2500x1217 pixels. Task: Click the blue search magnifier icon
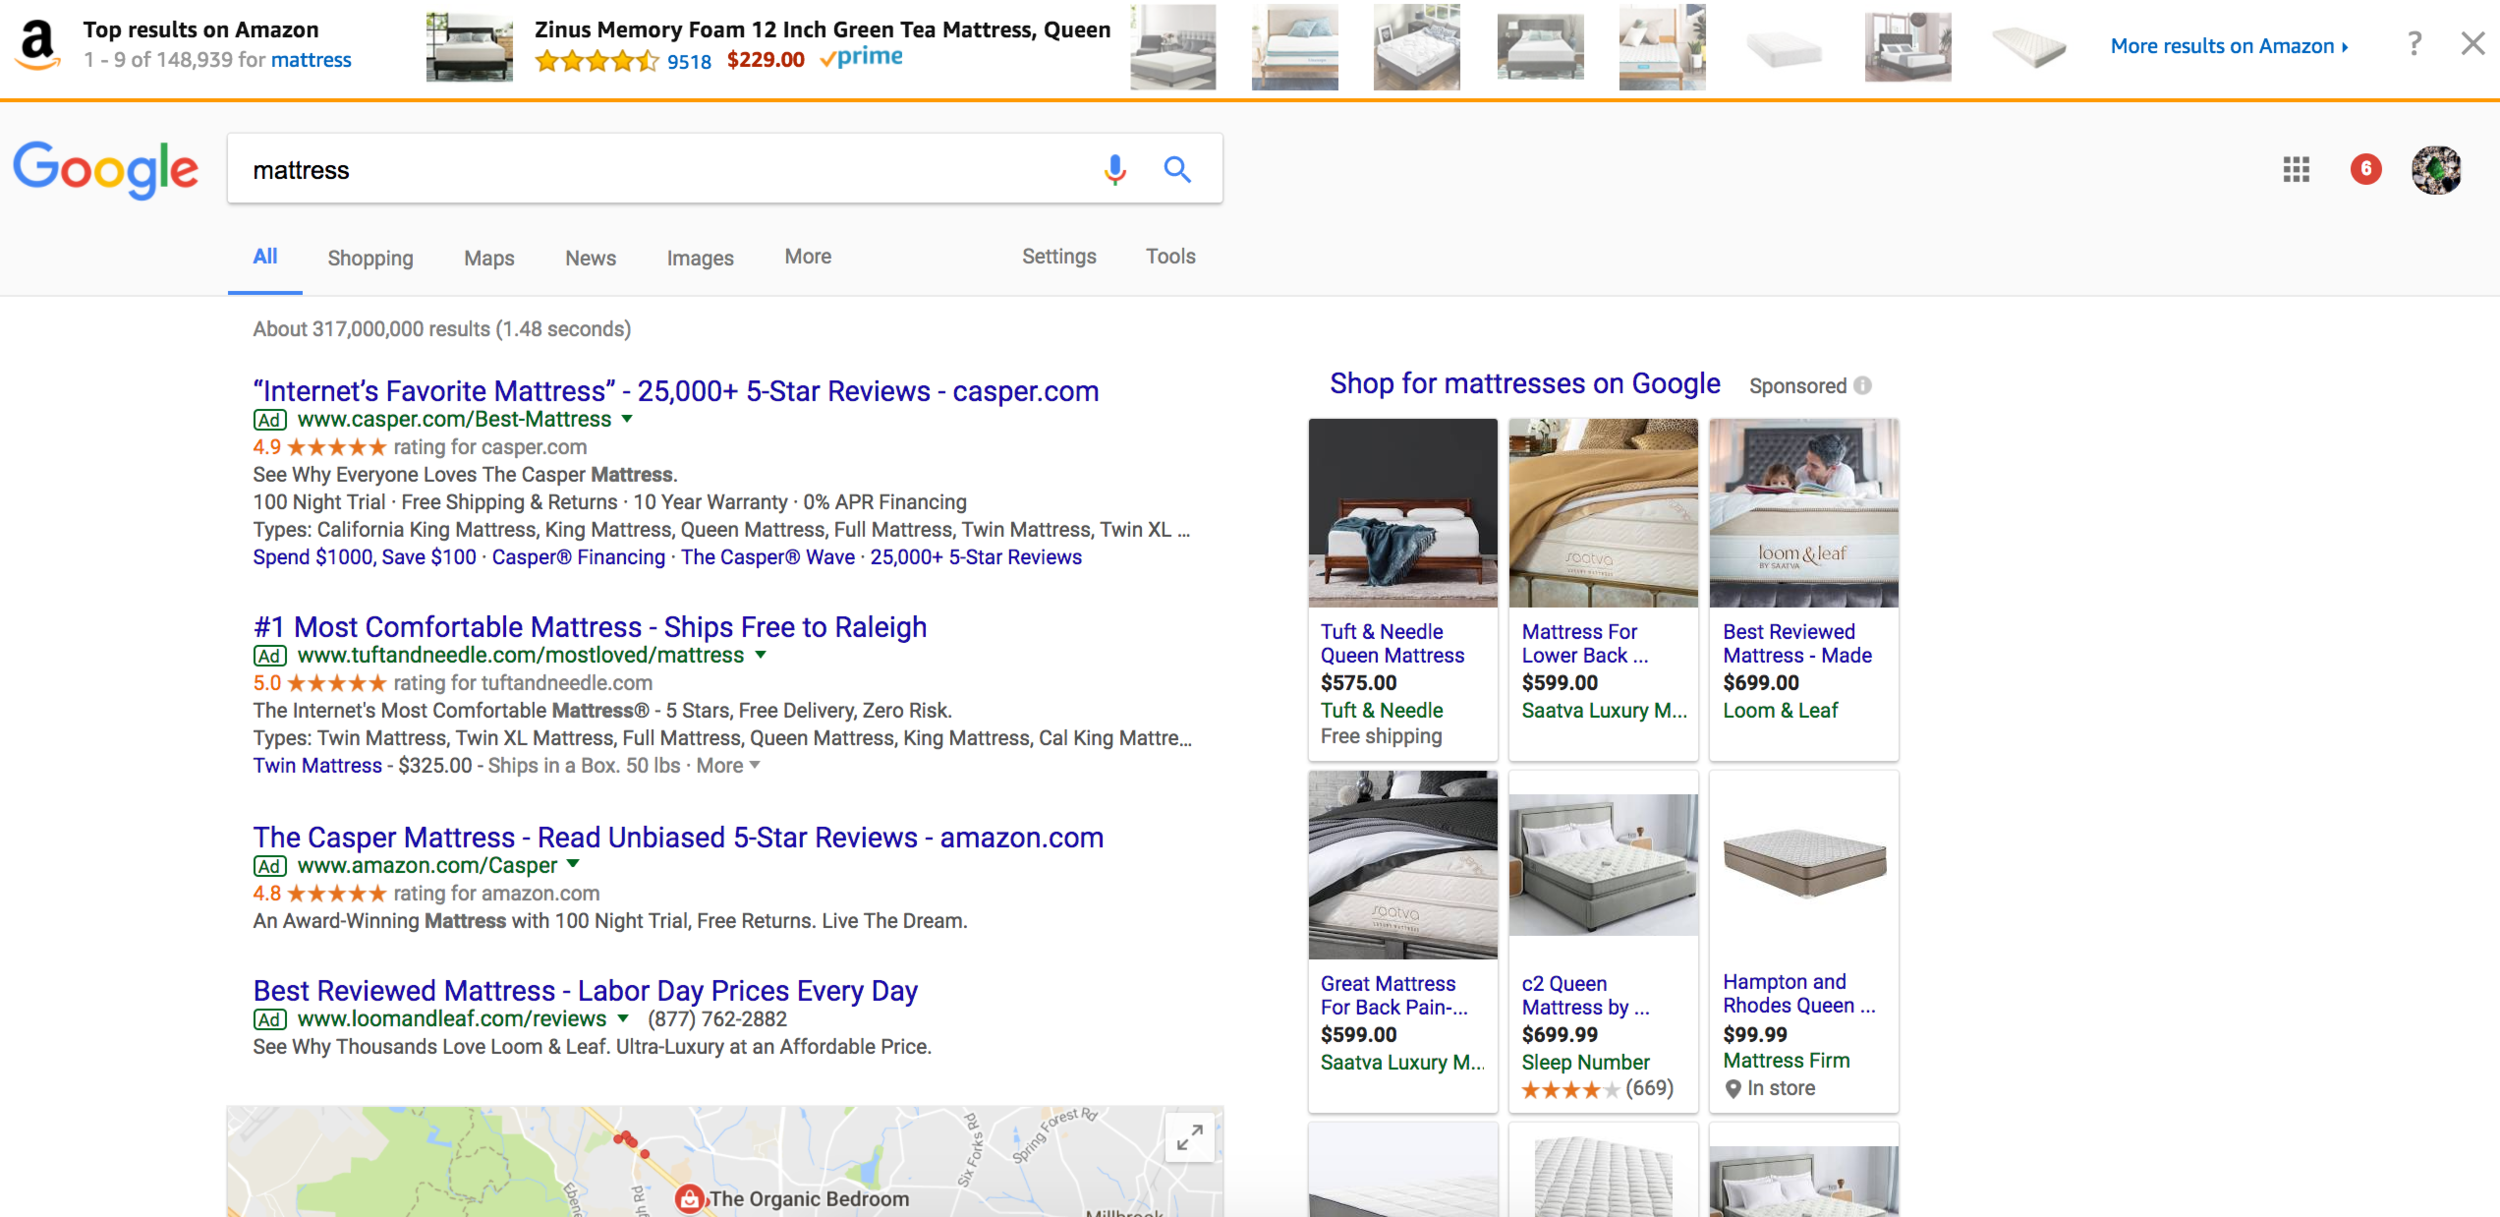point(1178,169)
